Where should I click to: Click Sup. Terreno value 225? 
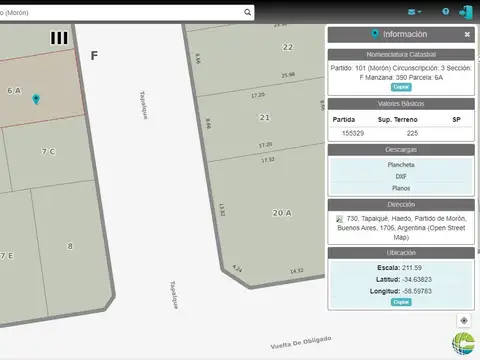coord(412,133)
